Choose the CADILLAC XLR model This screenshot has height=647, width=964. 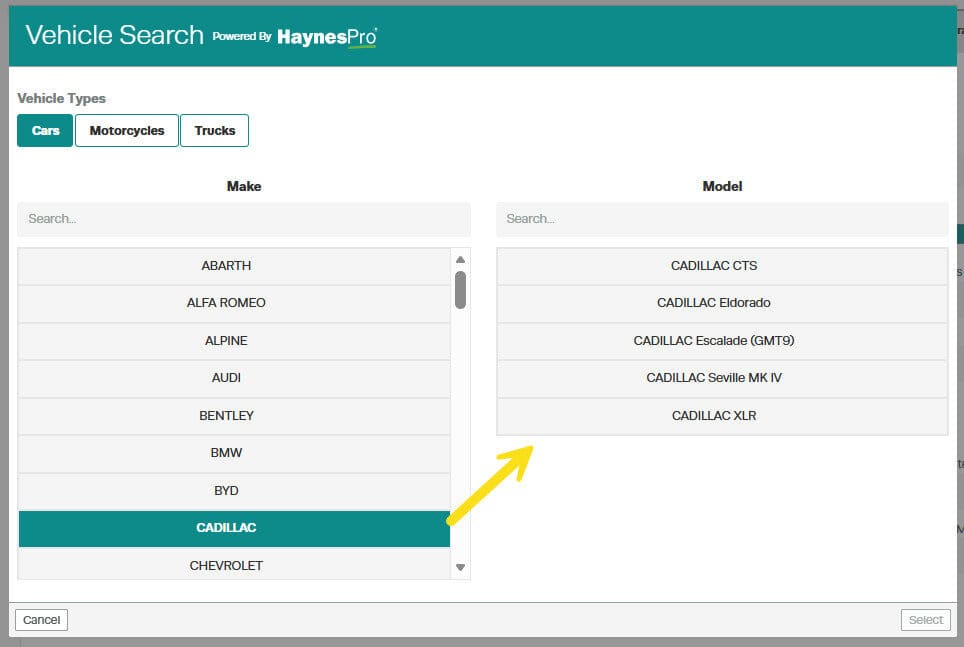point(722,416)
